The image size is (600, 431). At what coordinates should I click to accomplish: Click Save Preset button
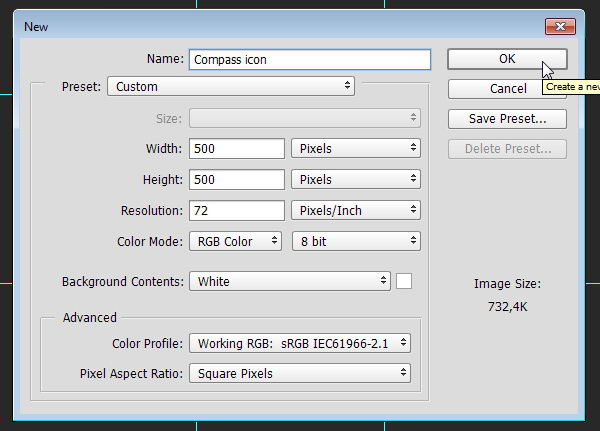(x=507, y=119)
